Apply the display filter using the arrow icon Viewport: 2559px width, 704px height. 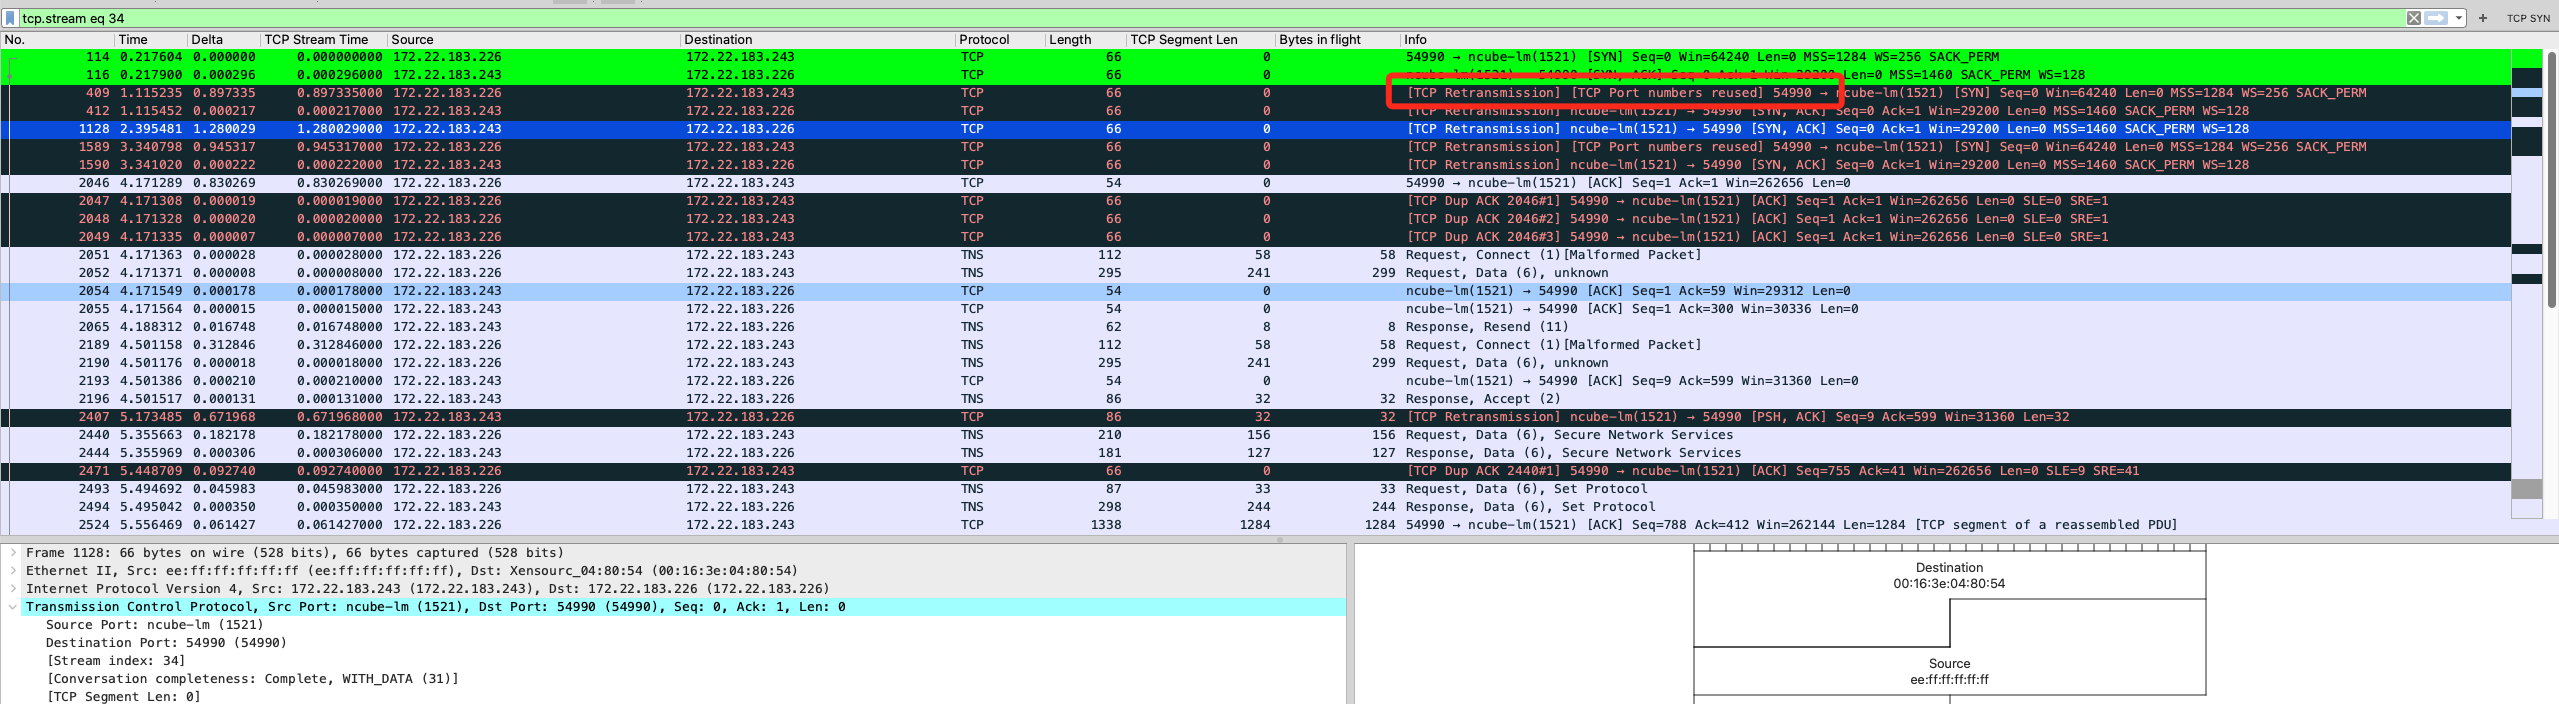2436,18
